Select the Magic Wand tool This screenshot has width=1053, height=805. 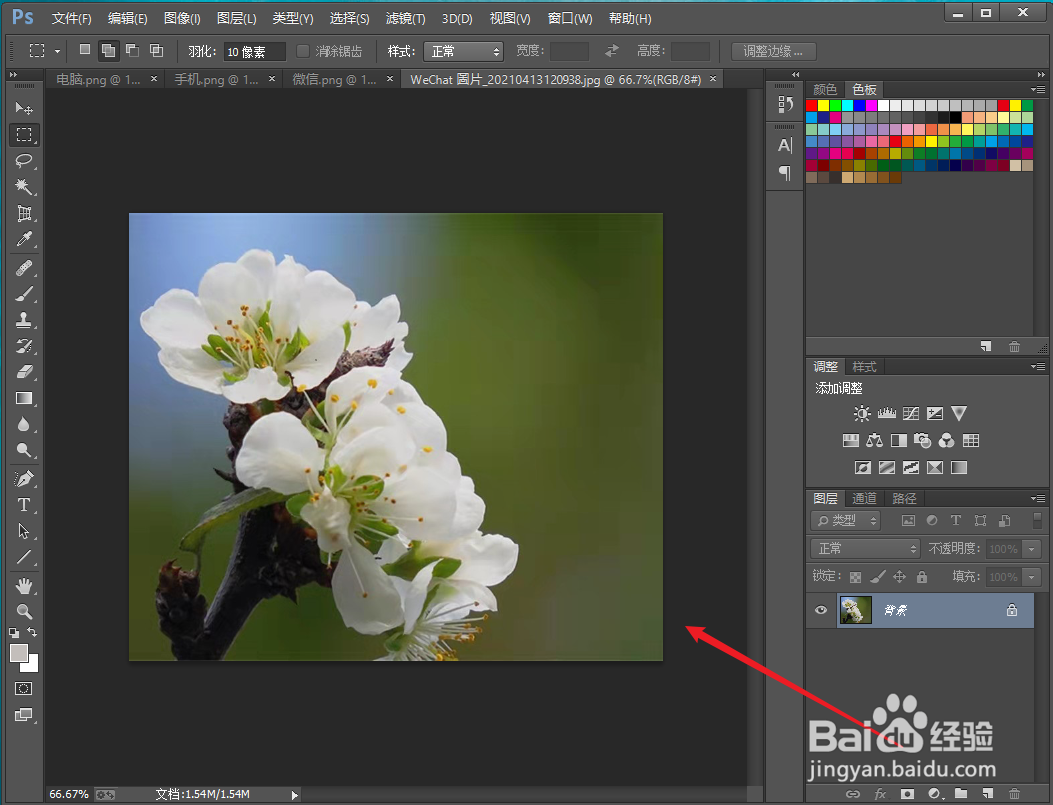(x=24, y=187)
